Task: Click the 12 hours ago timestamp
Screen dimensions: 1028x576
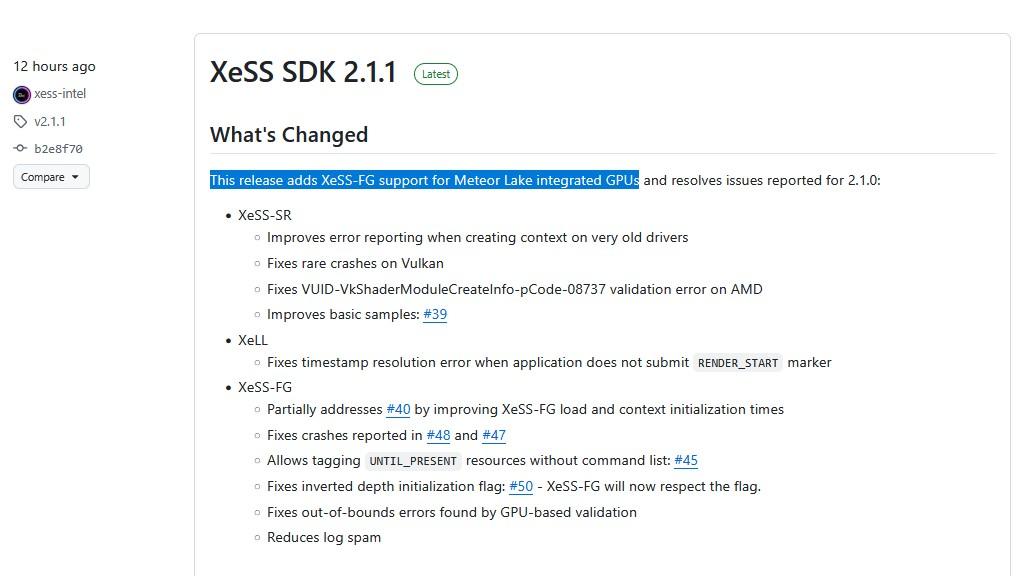Action: 54,66
